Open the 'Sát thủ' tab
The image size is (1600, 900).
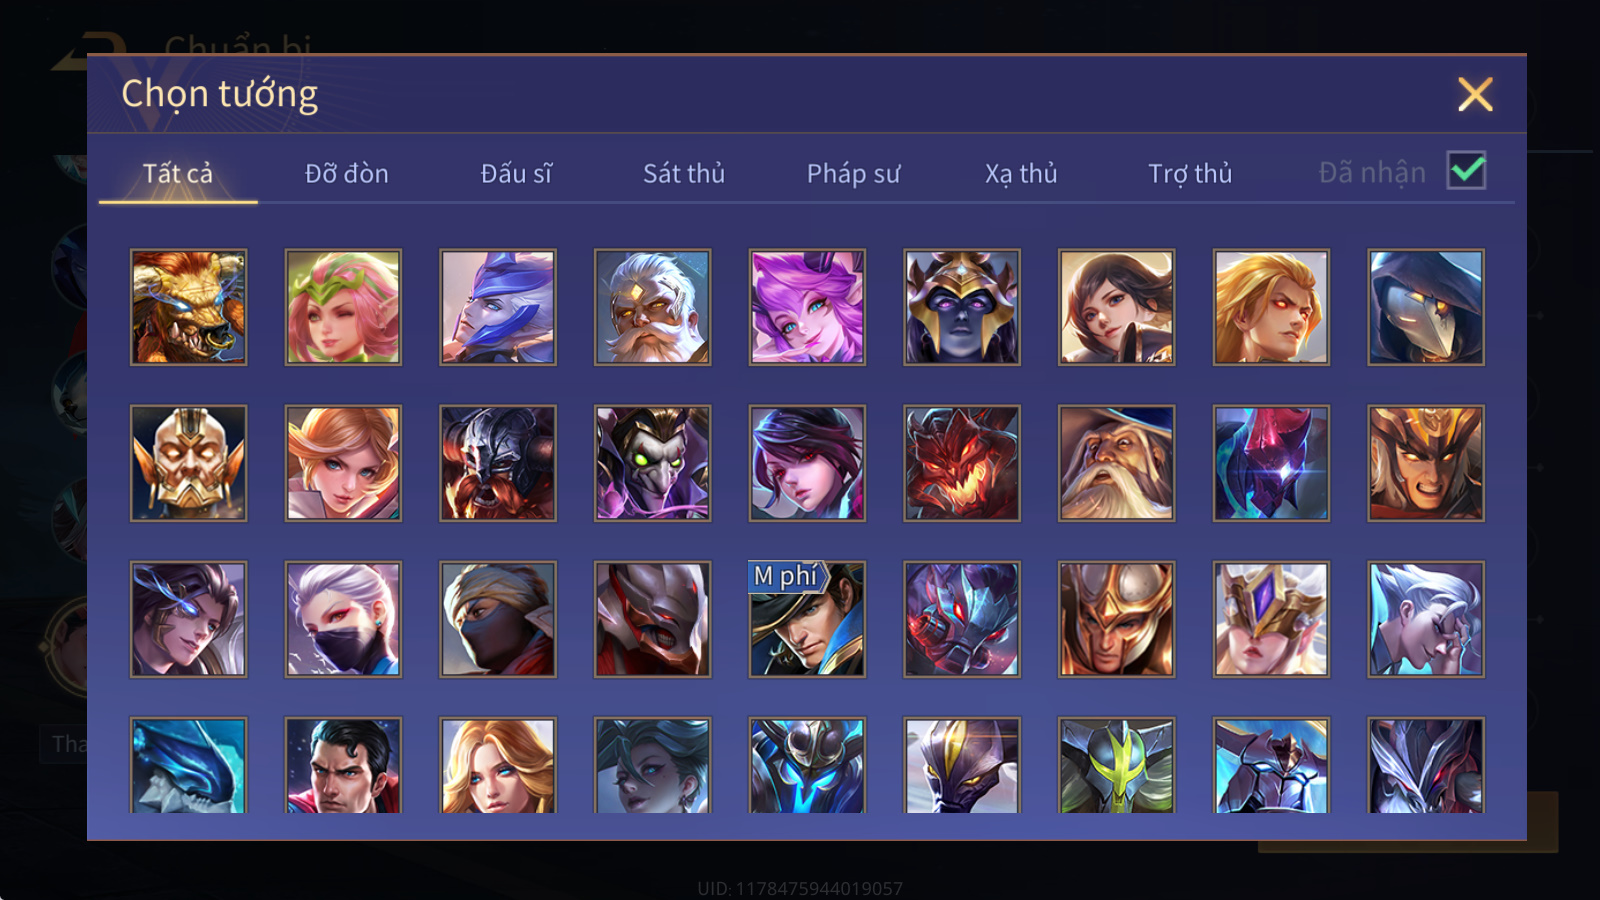(684, 173)
